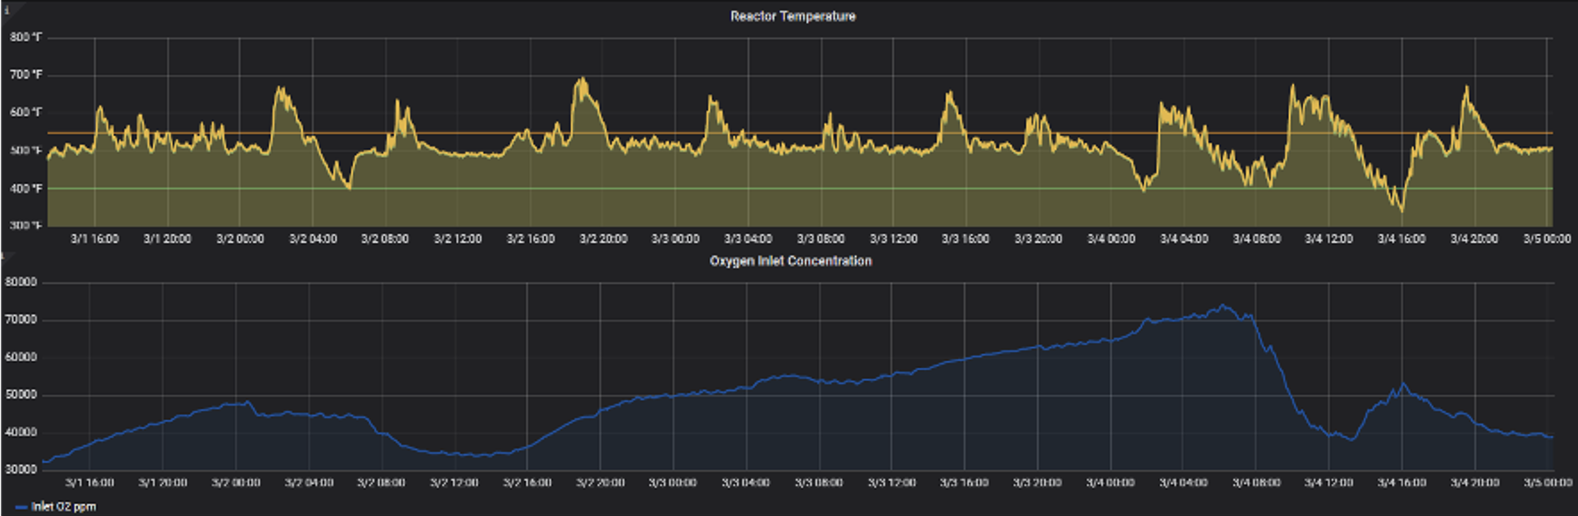Click 3/4 16:00 tick on Reactor Temperature time axis
Viewport: 1578px width, 516px height.
(1401, 239)
